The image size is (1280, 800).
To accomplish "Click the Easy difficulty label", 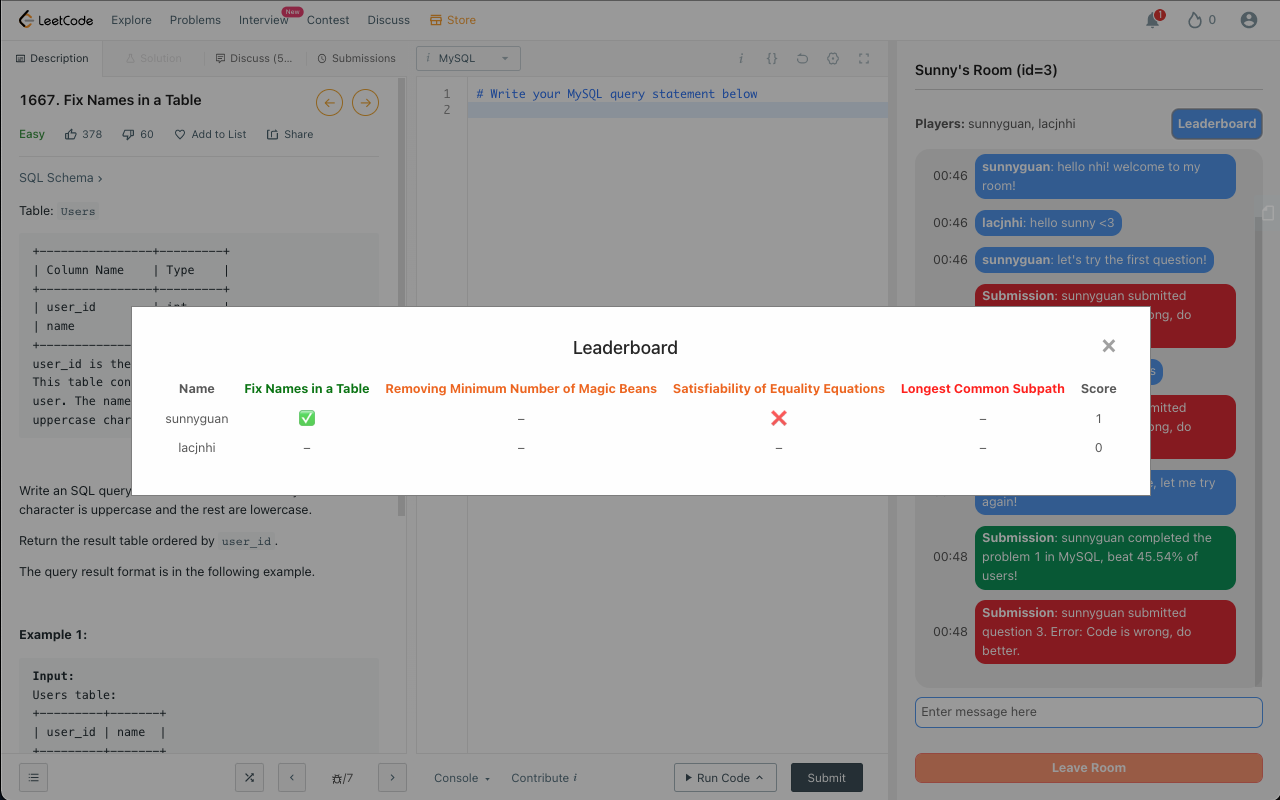I will click(x=32, y=134).
